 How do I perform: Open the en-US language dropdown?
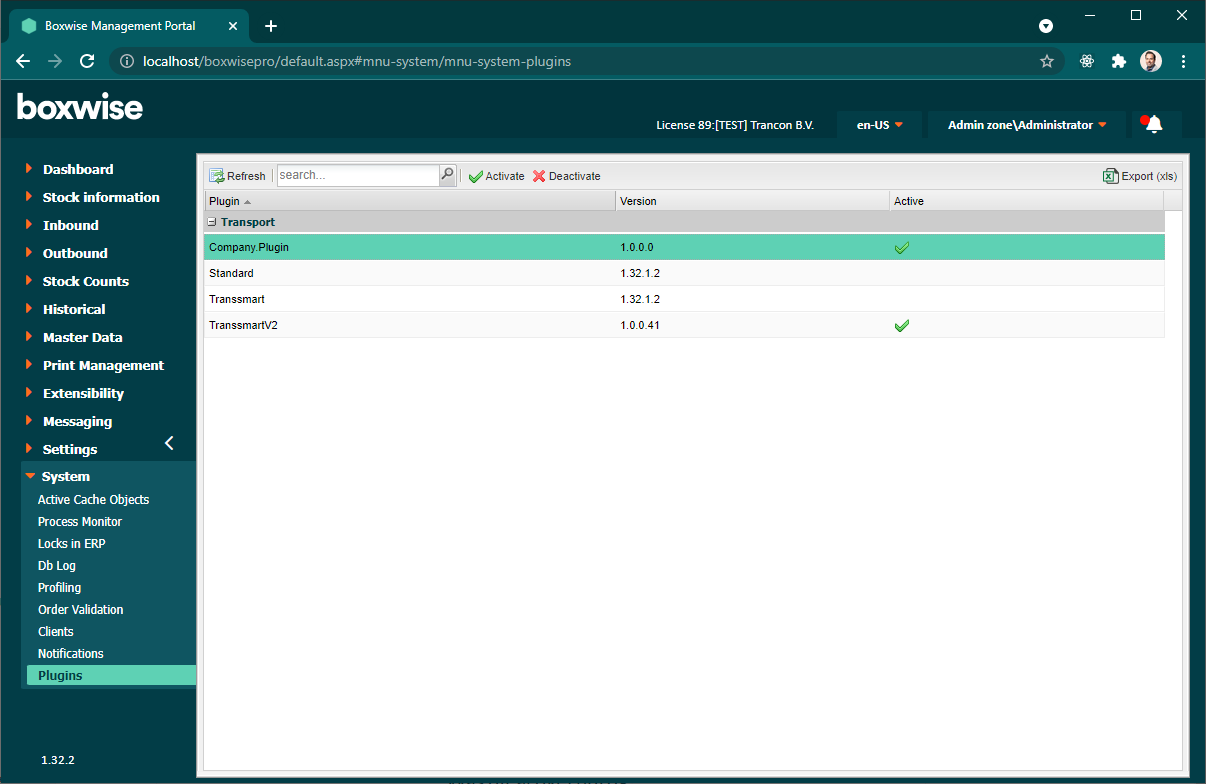point(880,125)
